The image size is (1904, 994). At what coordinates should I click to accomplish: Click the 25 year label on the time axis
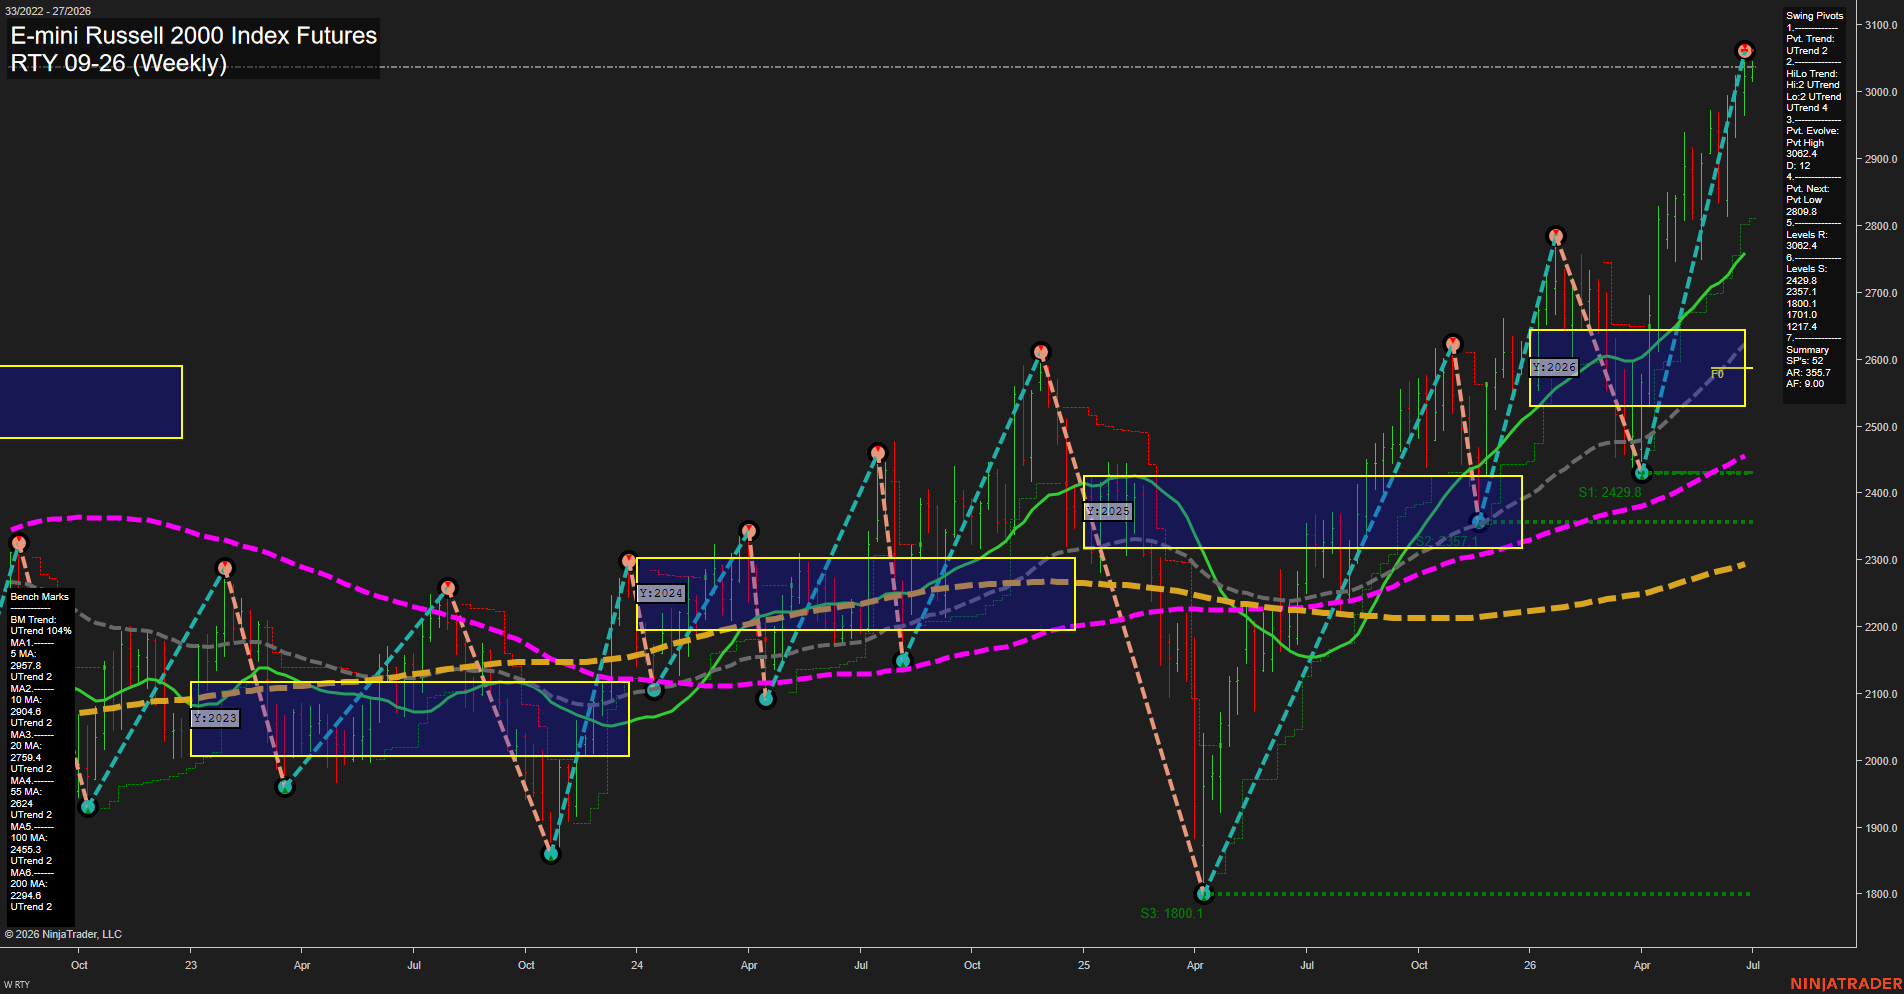(1084, 965)
